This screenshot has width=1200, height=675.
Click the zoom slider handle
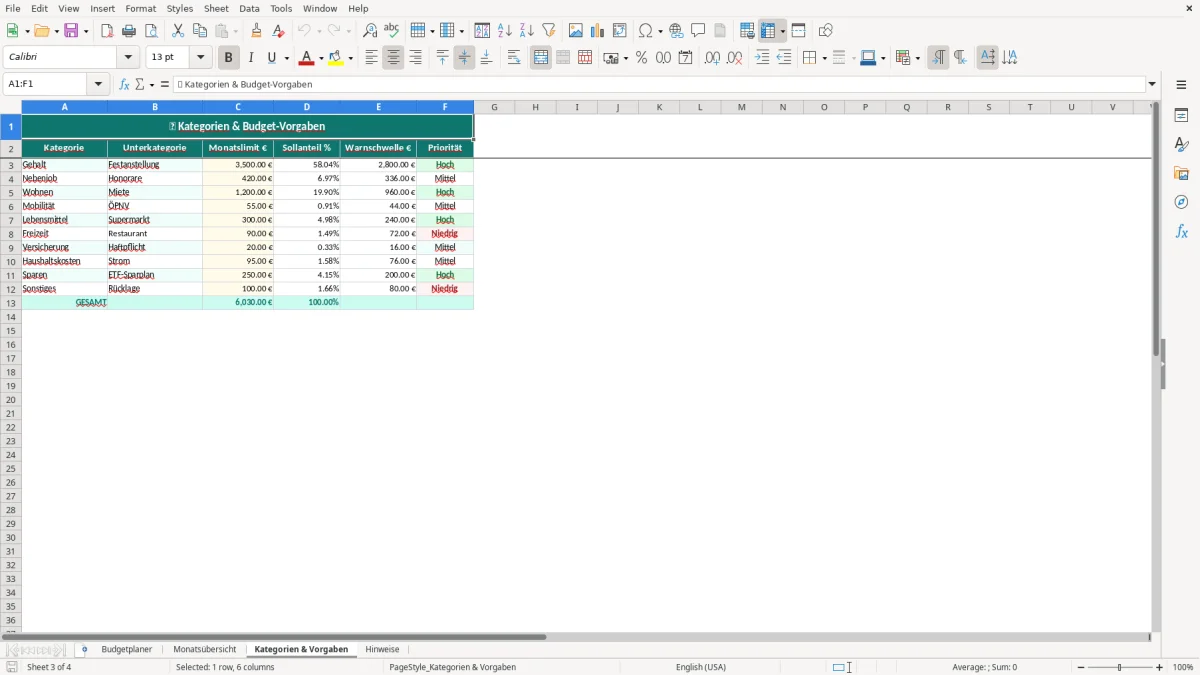coord(1120,667)
